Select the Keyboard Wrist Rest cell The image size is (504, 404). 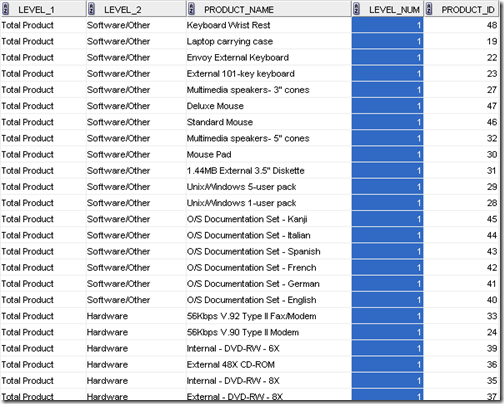(269, 25)
